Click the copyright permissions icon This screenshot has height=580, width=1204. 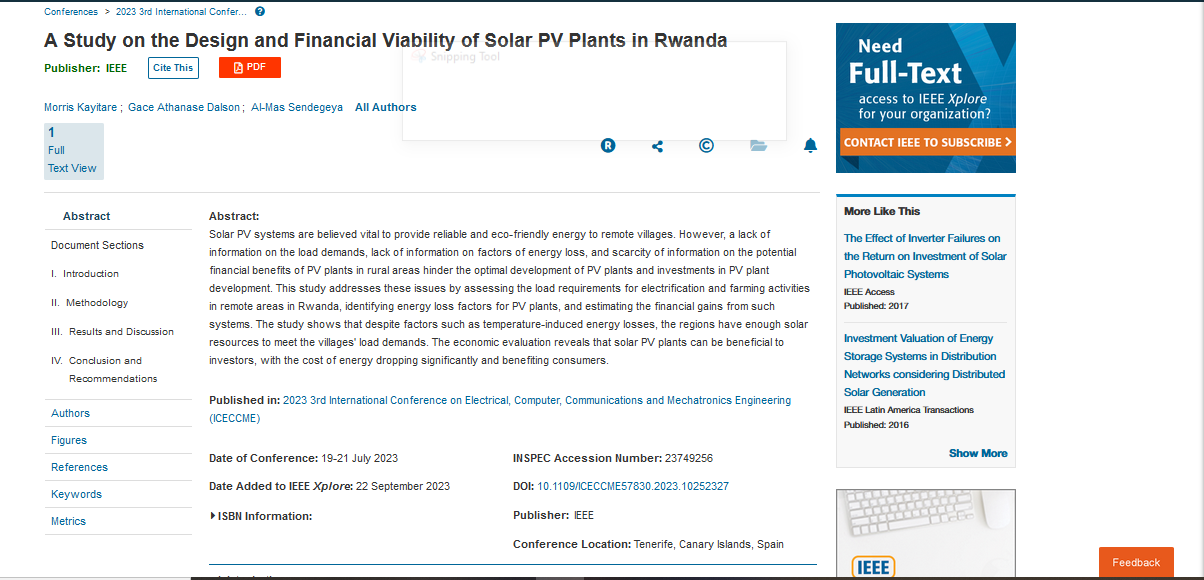tap(706, 146)
